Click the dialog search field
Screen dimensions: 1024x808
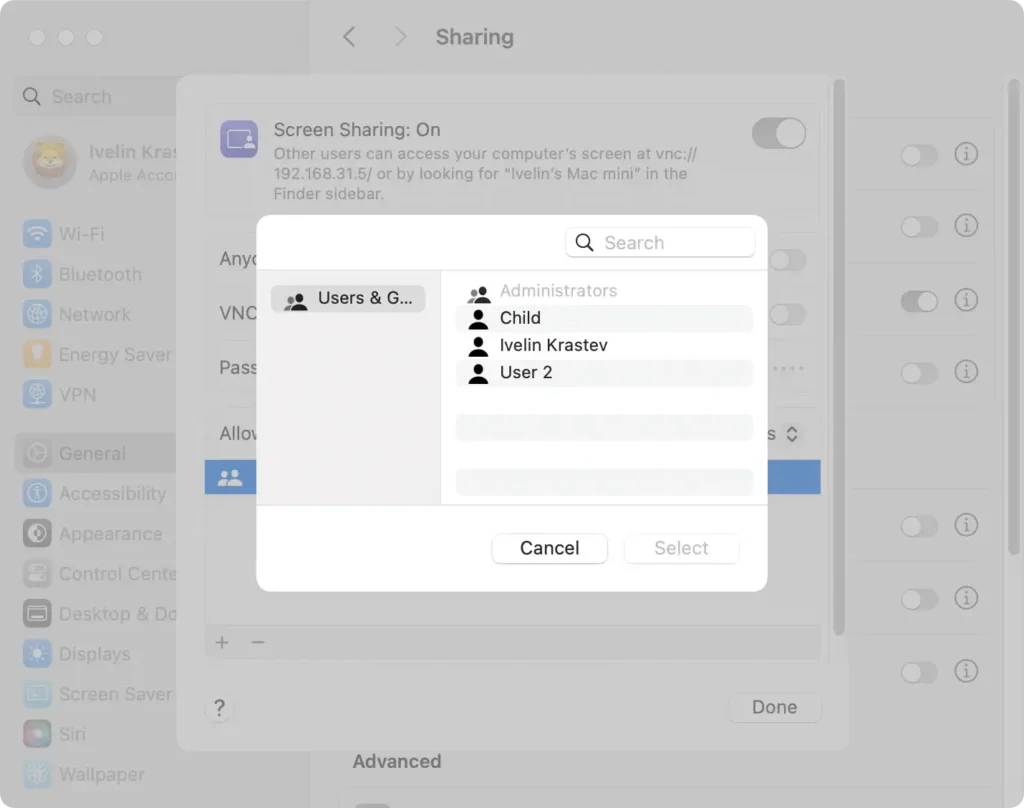(x=660, y=242)
